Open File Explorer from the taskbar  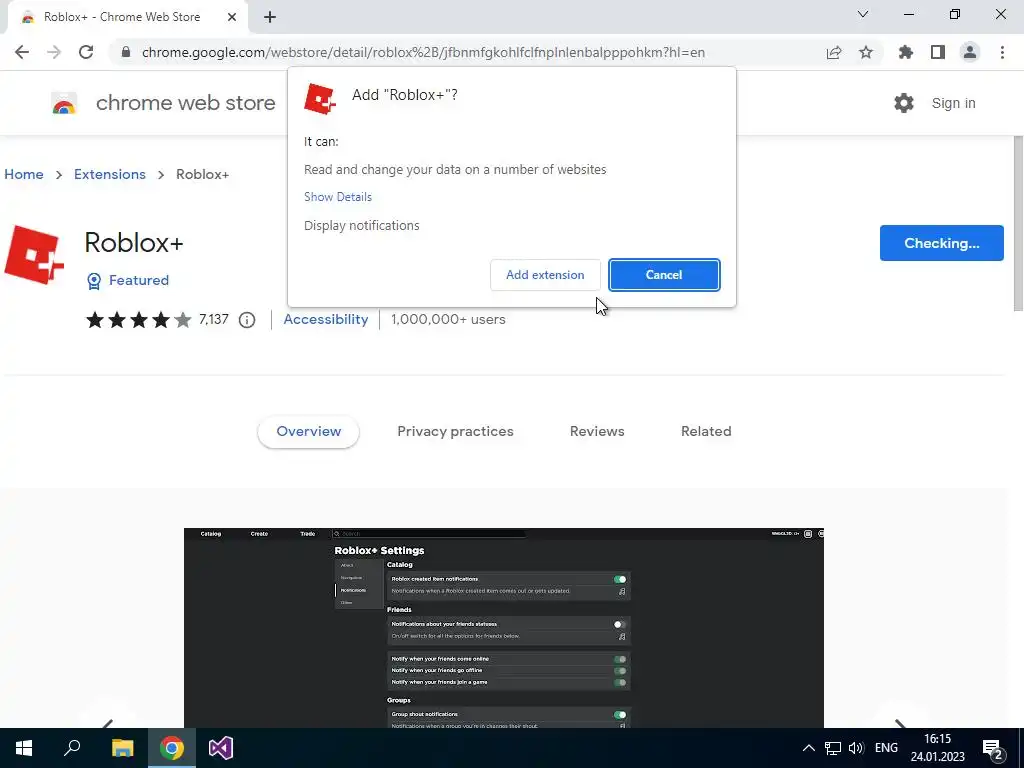pos(122,748)
